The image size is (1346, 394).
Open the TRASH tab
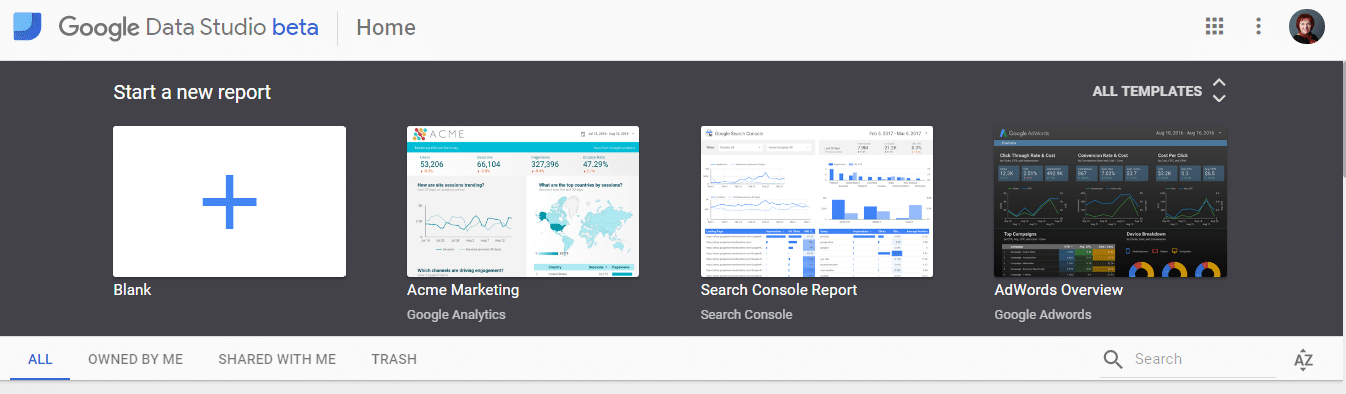(394, 359)
